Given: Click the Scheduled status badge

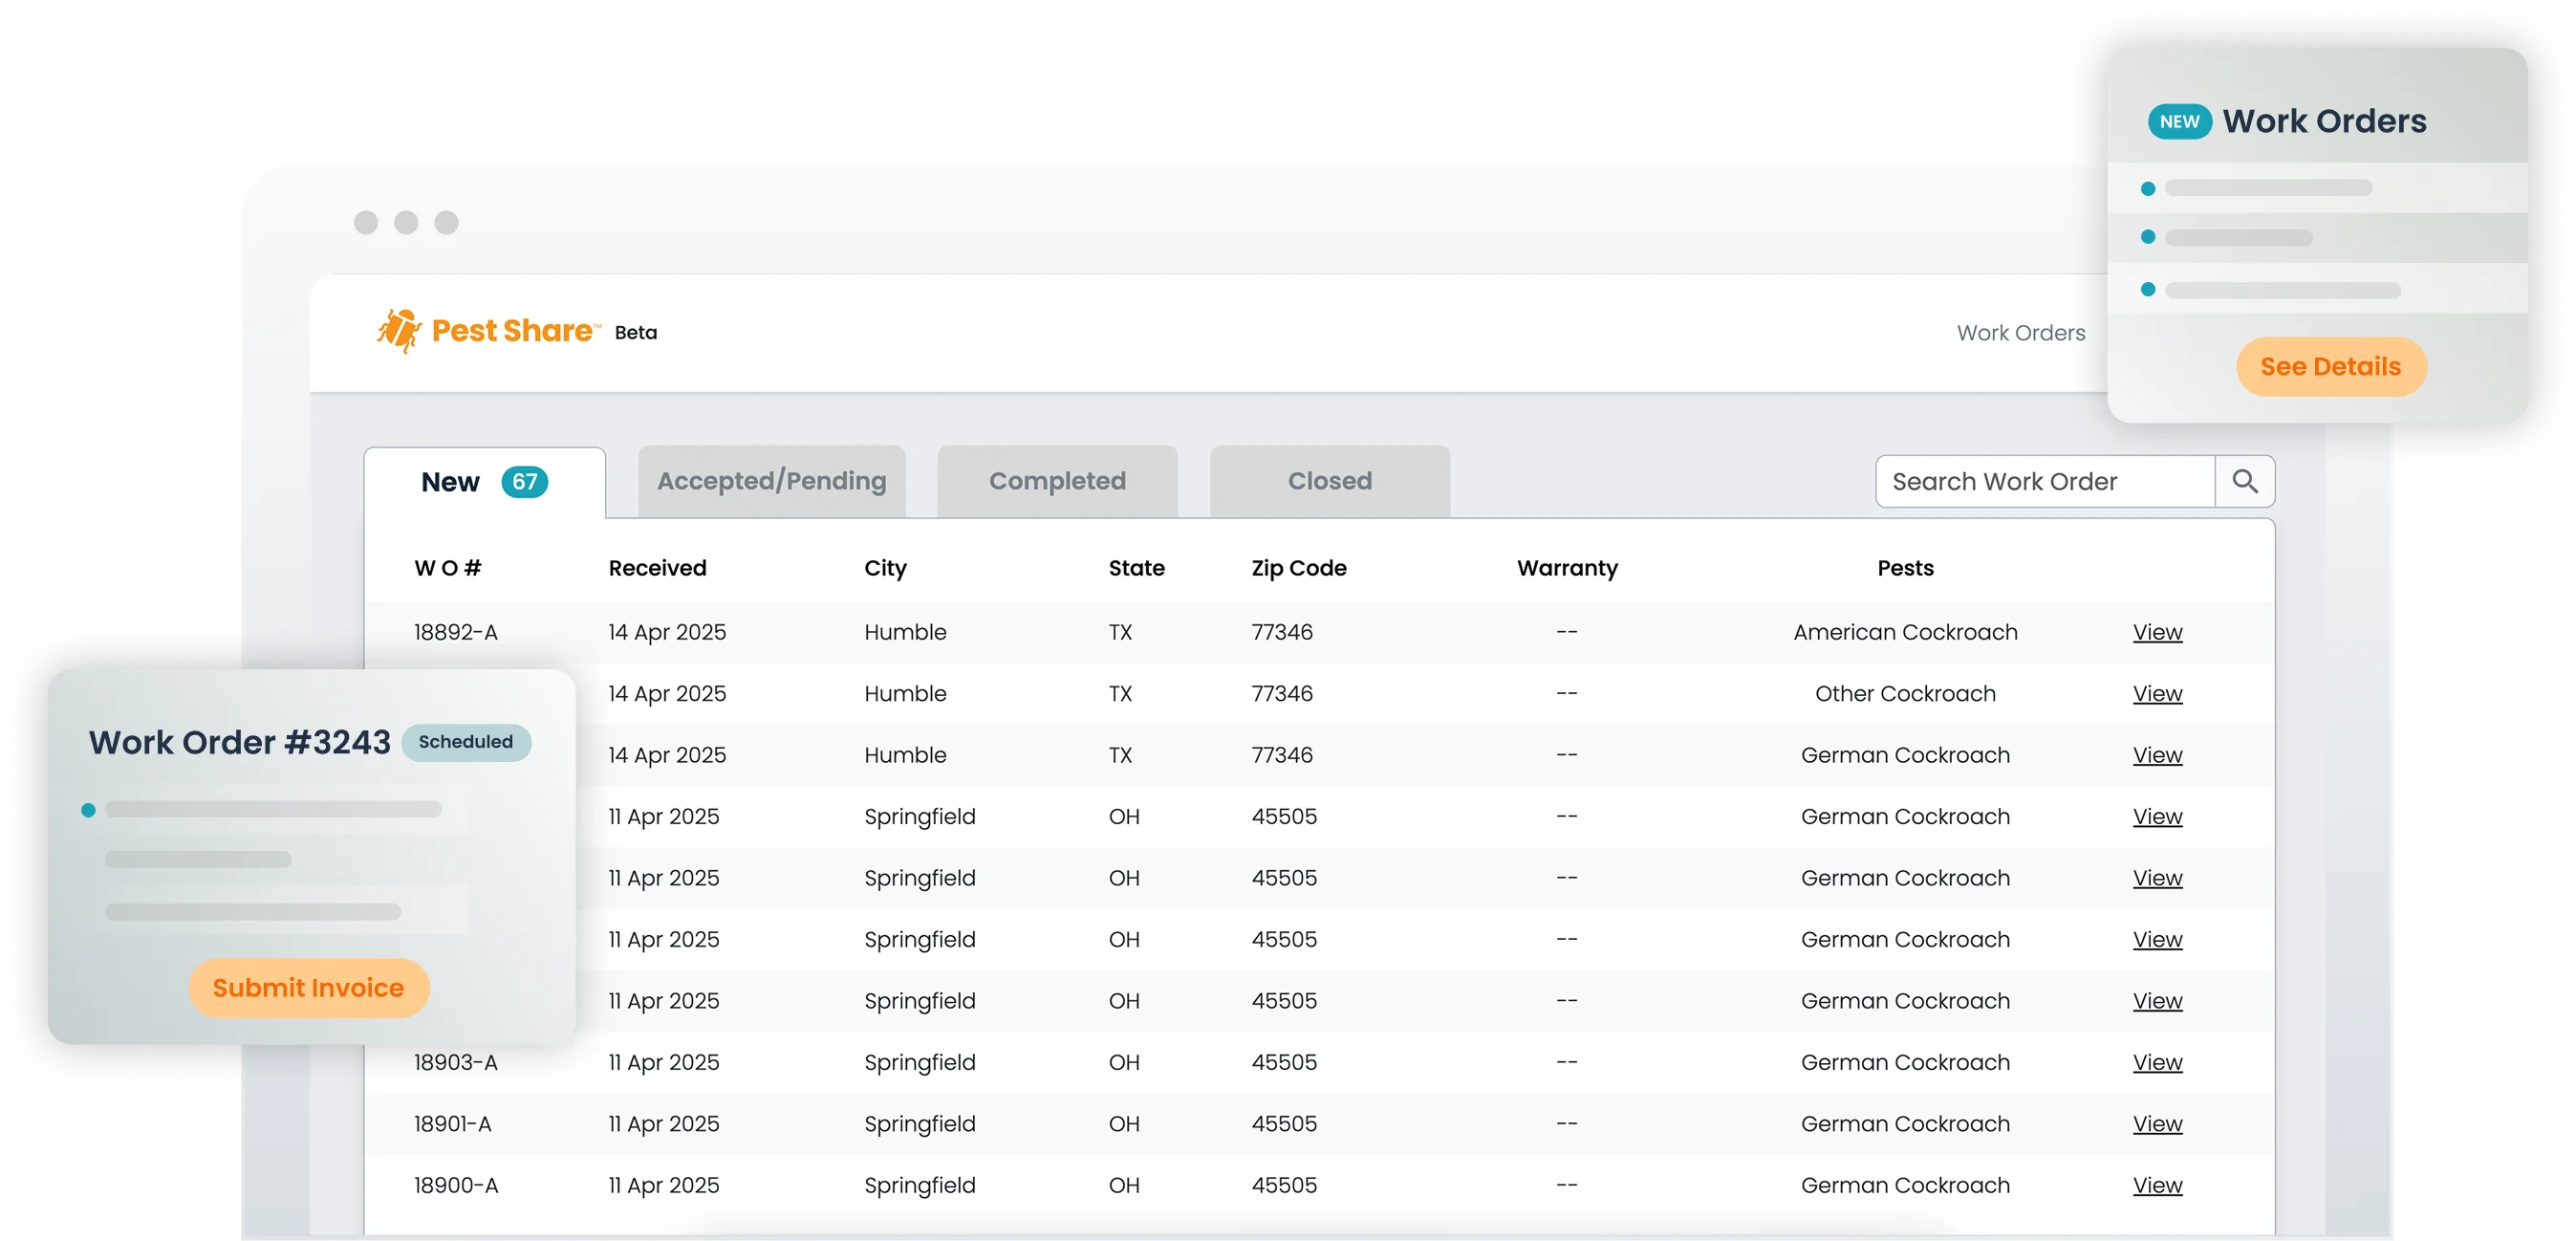Looking at the screenshot, I should (x=465, y=742).
